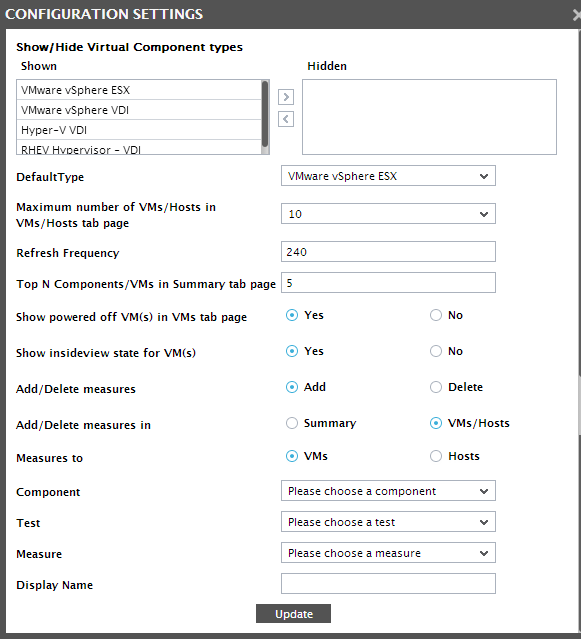Select Hyper-V VDI in Shown list
581x639 pixels.
[x=139, y=130]
